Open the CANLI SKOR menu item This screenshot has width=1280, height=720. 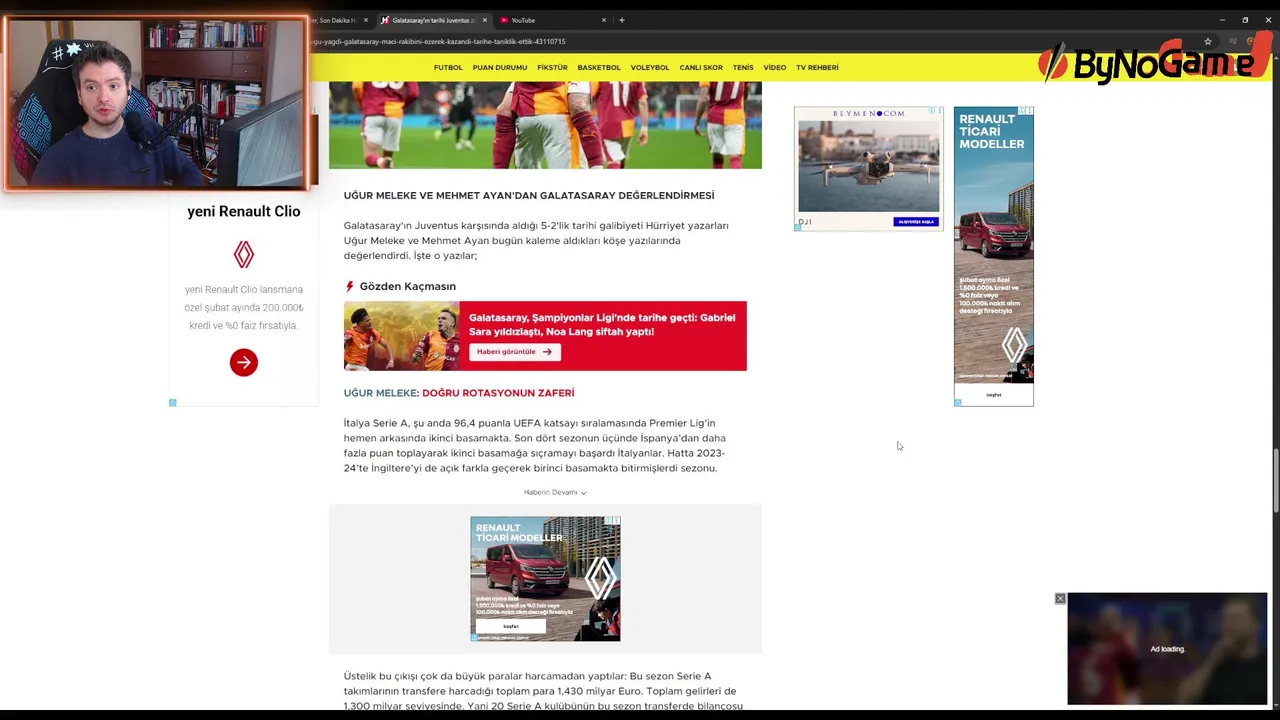click(701, 68)
